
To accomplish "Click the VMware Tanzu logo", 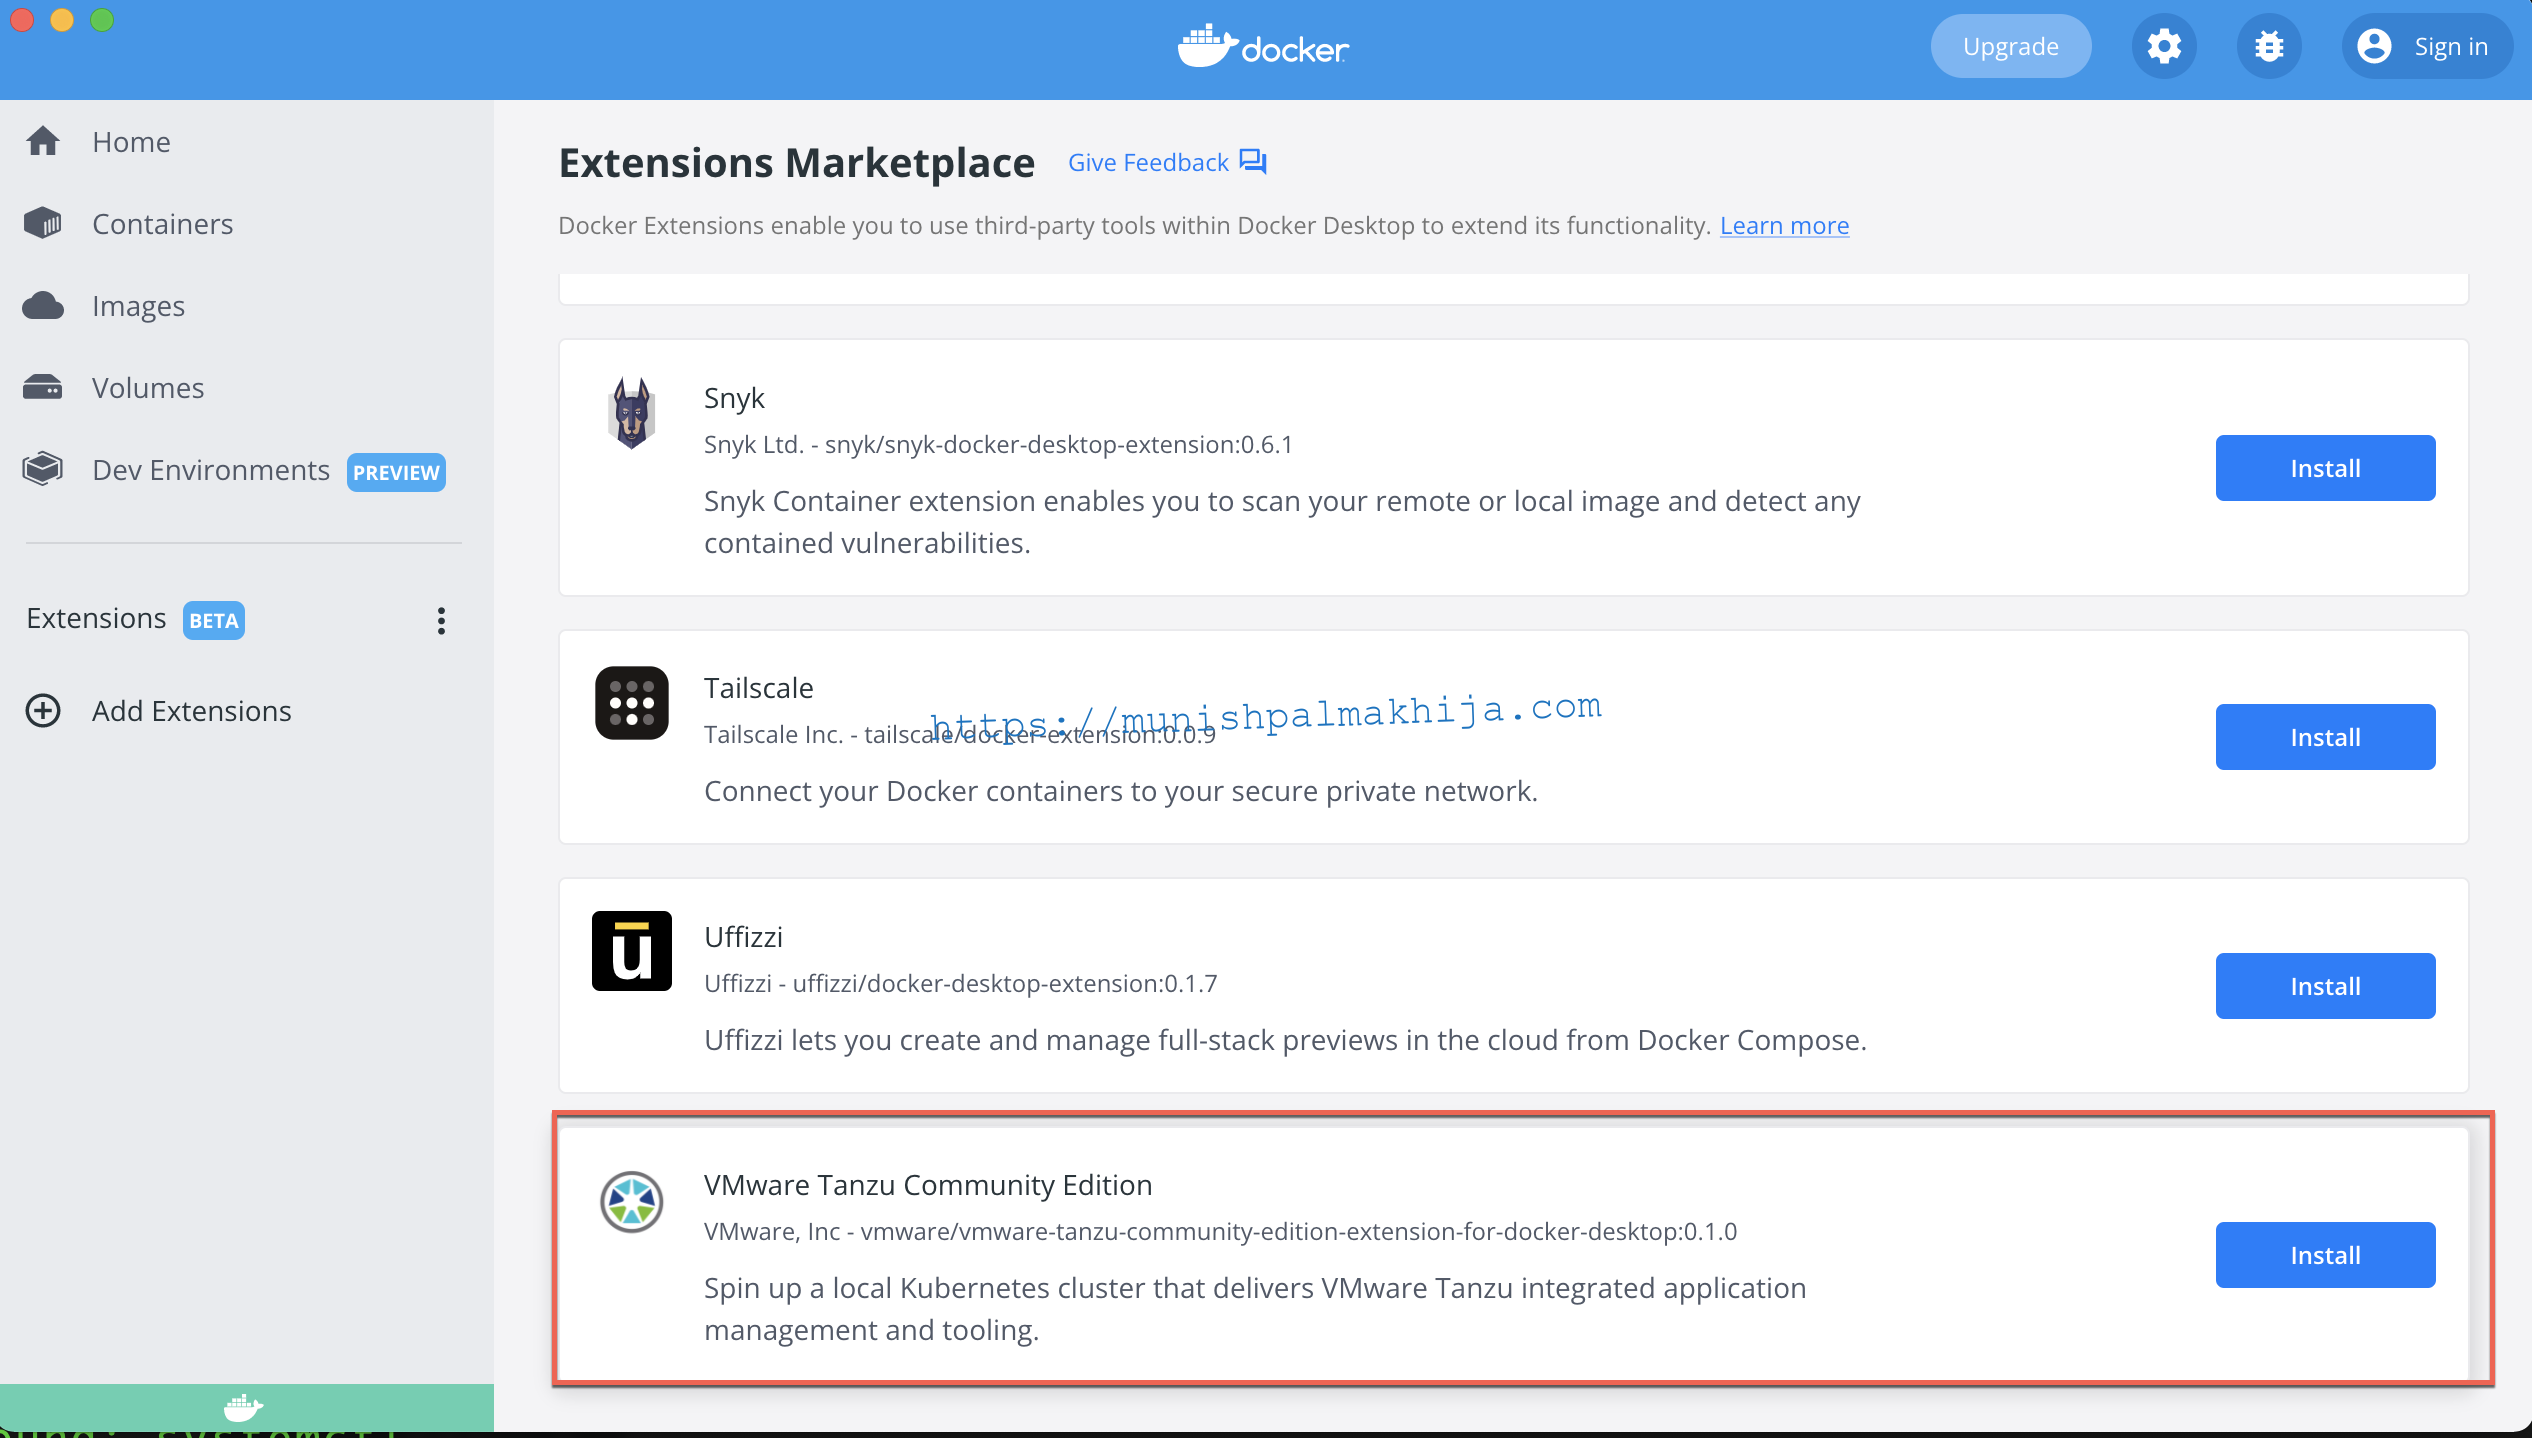I will (631, 1201).
